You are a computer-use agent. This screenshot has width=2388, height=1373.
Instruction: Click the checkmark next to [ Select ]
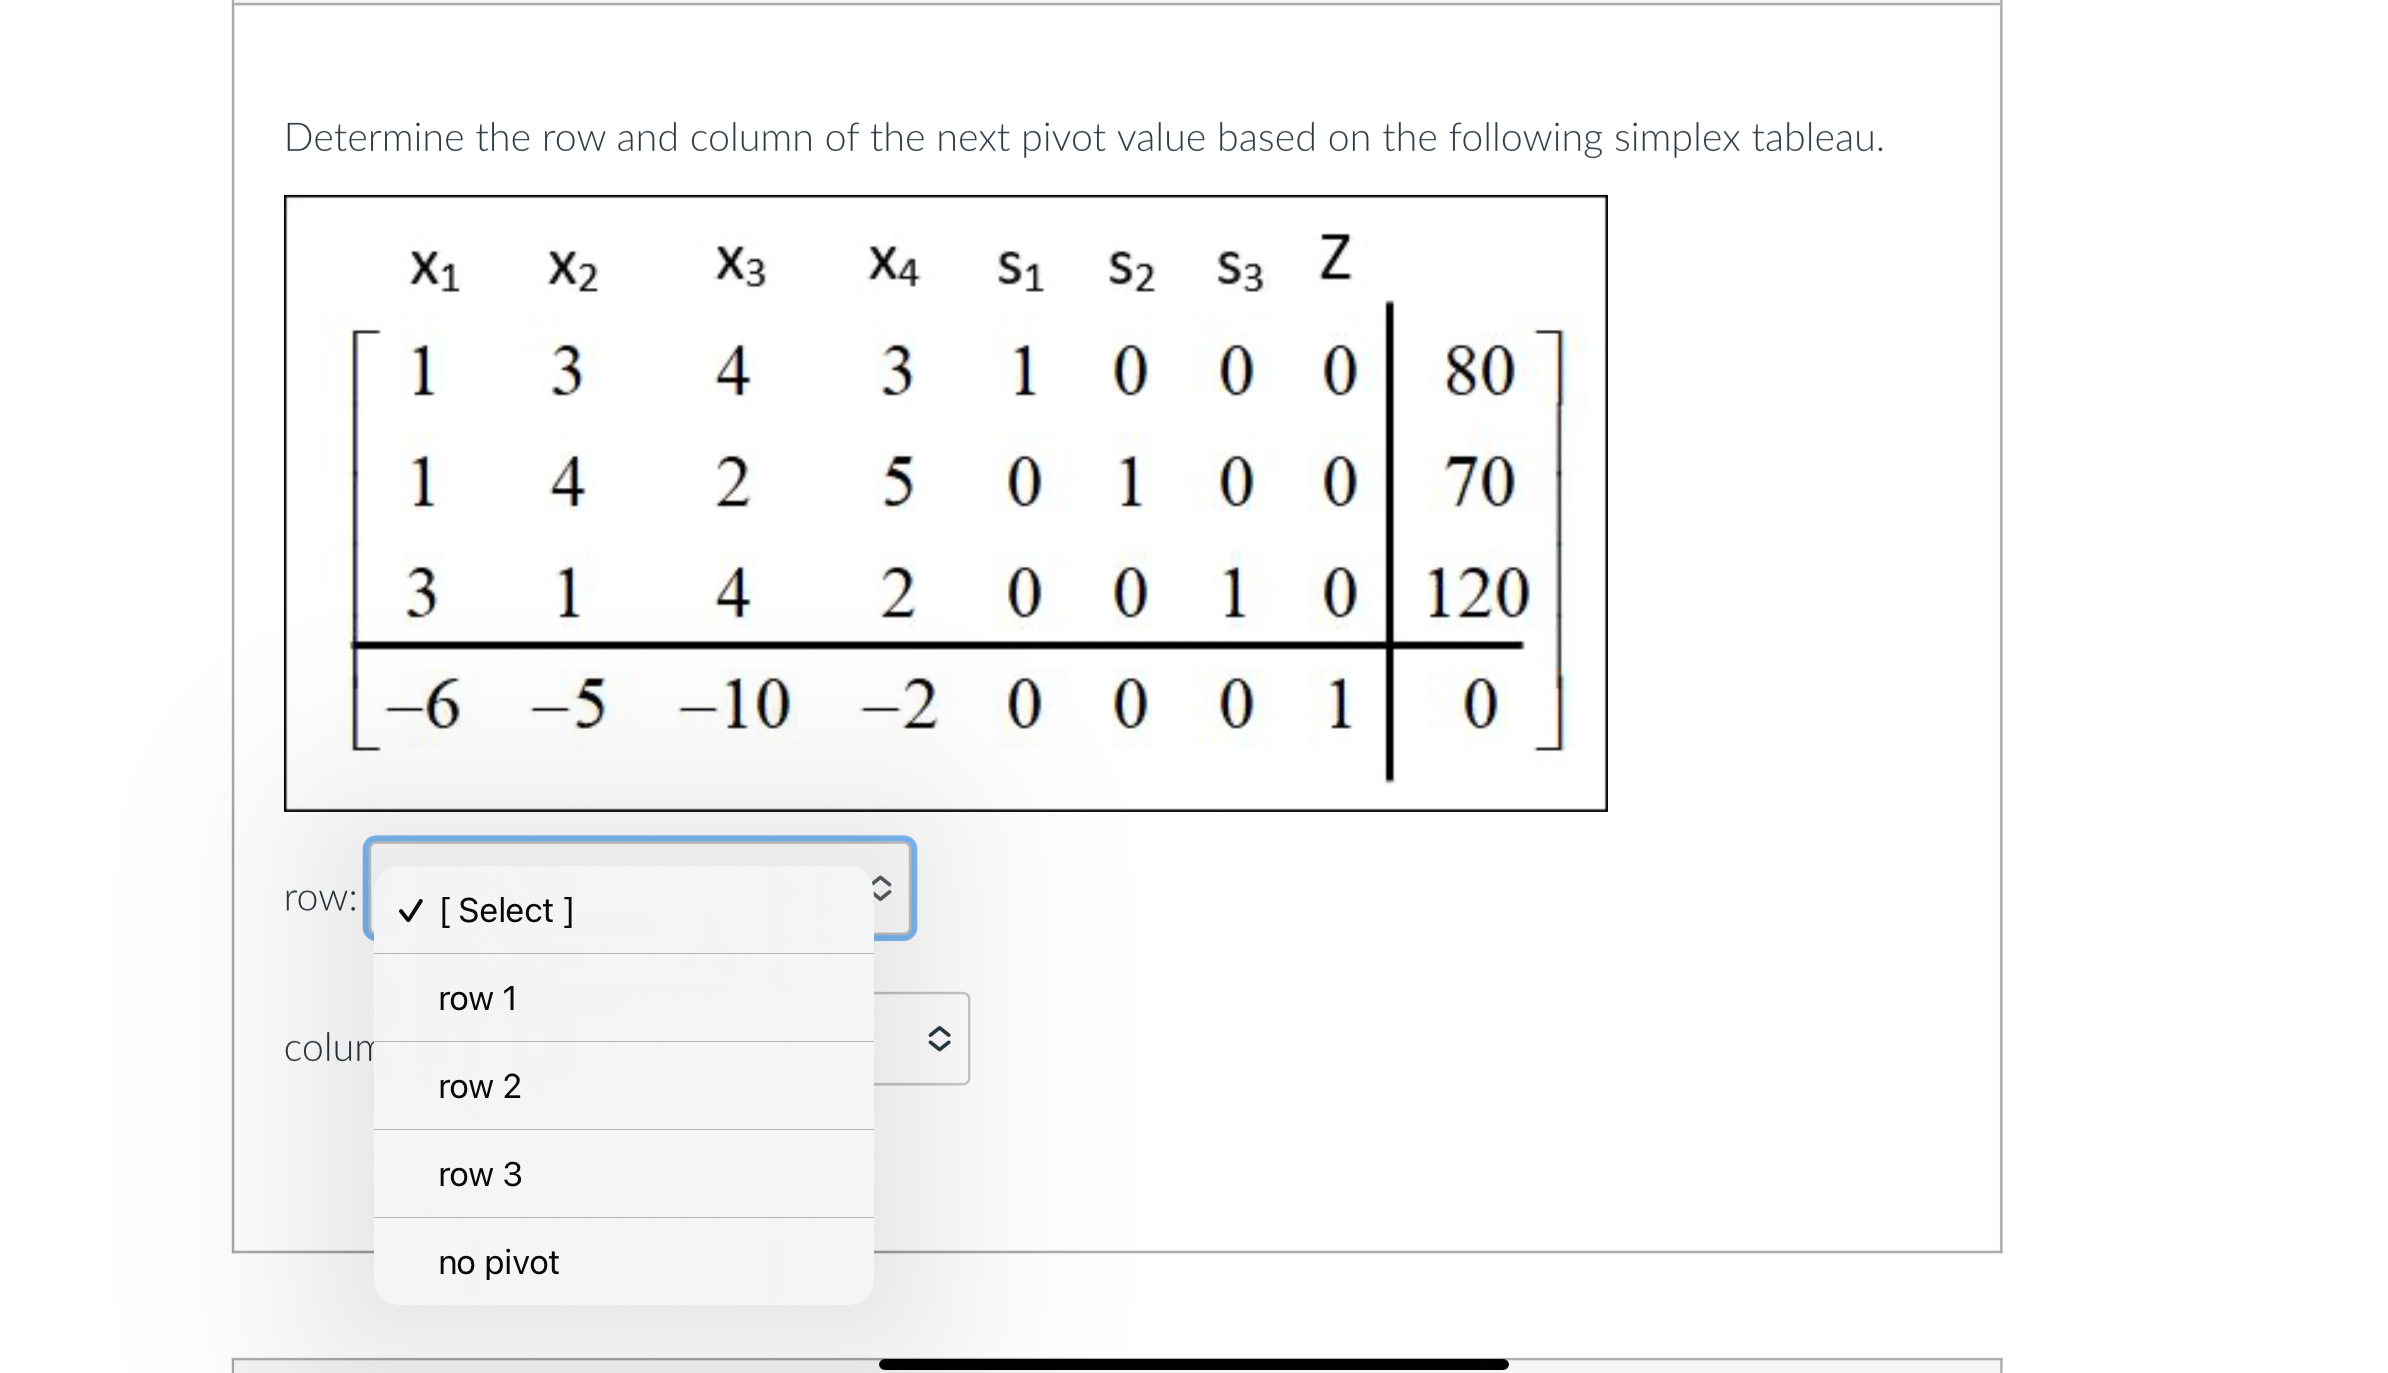click(409, 910)
